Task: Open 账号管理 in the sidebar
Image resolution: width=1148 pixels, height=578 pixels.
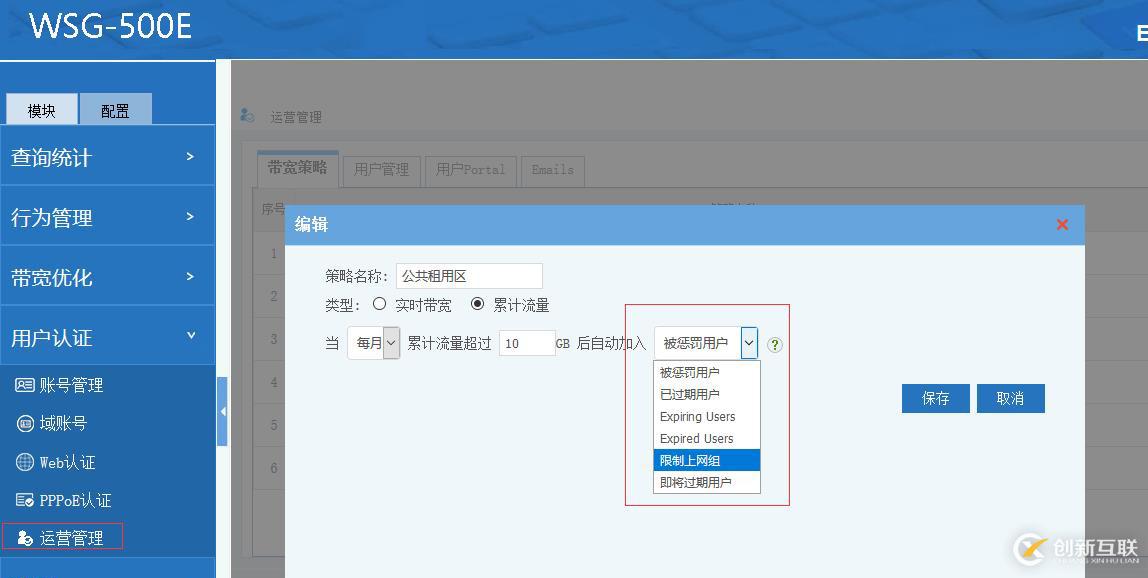Action: (70, 385)
